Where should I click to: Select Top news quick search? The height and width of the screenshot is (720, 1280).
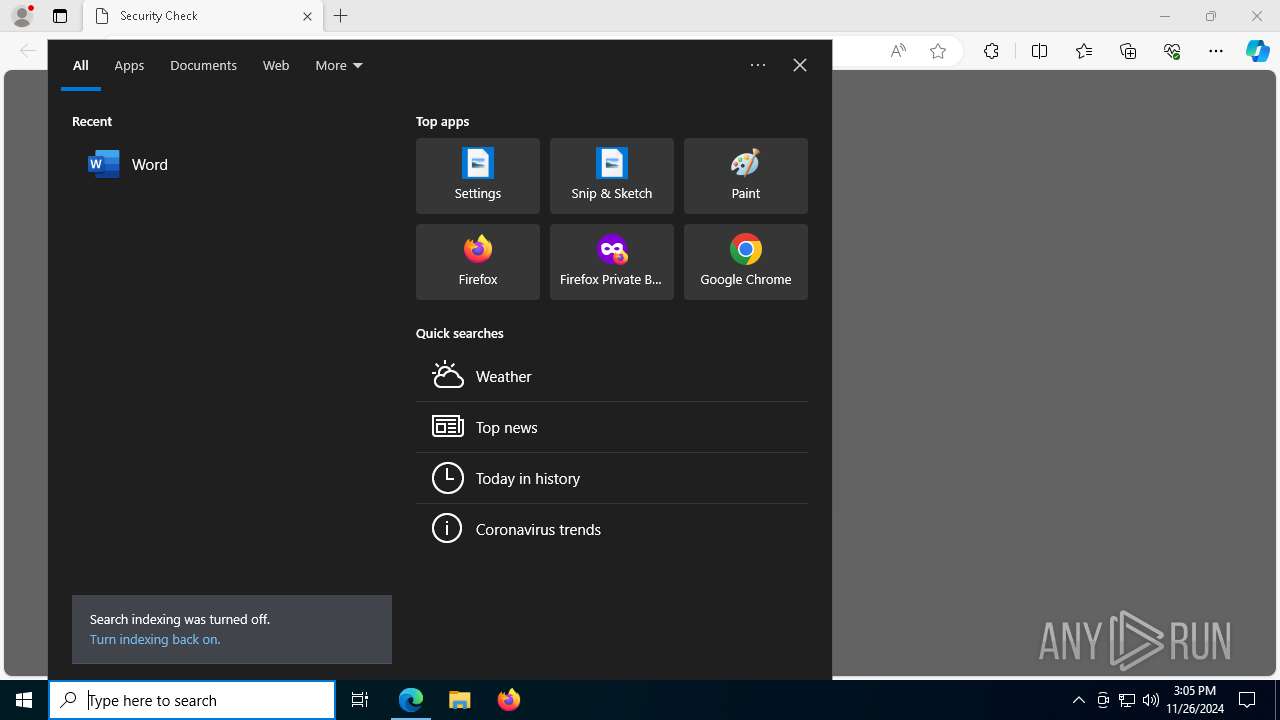[x=611, y=427]
